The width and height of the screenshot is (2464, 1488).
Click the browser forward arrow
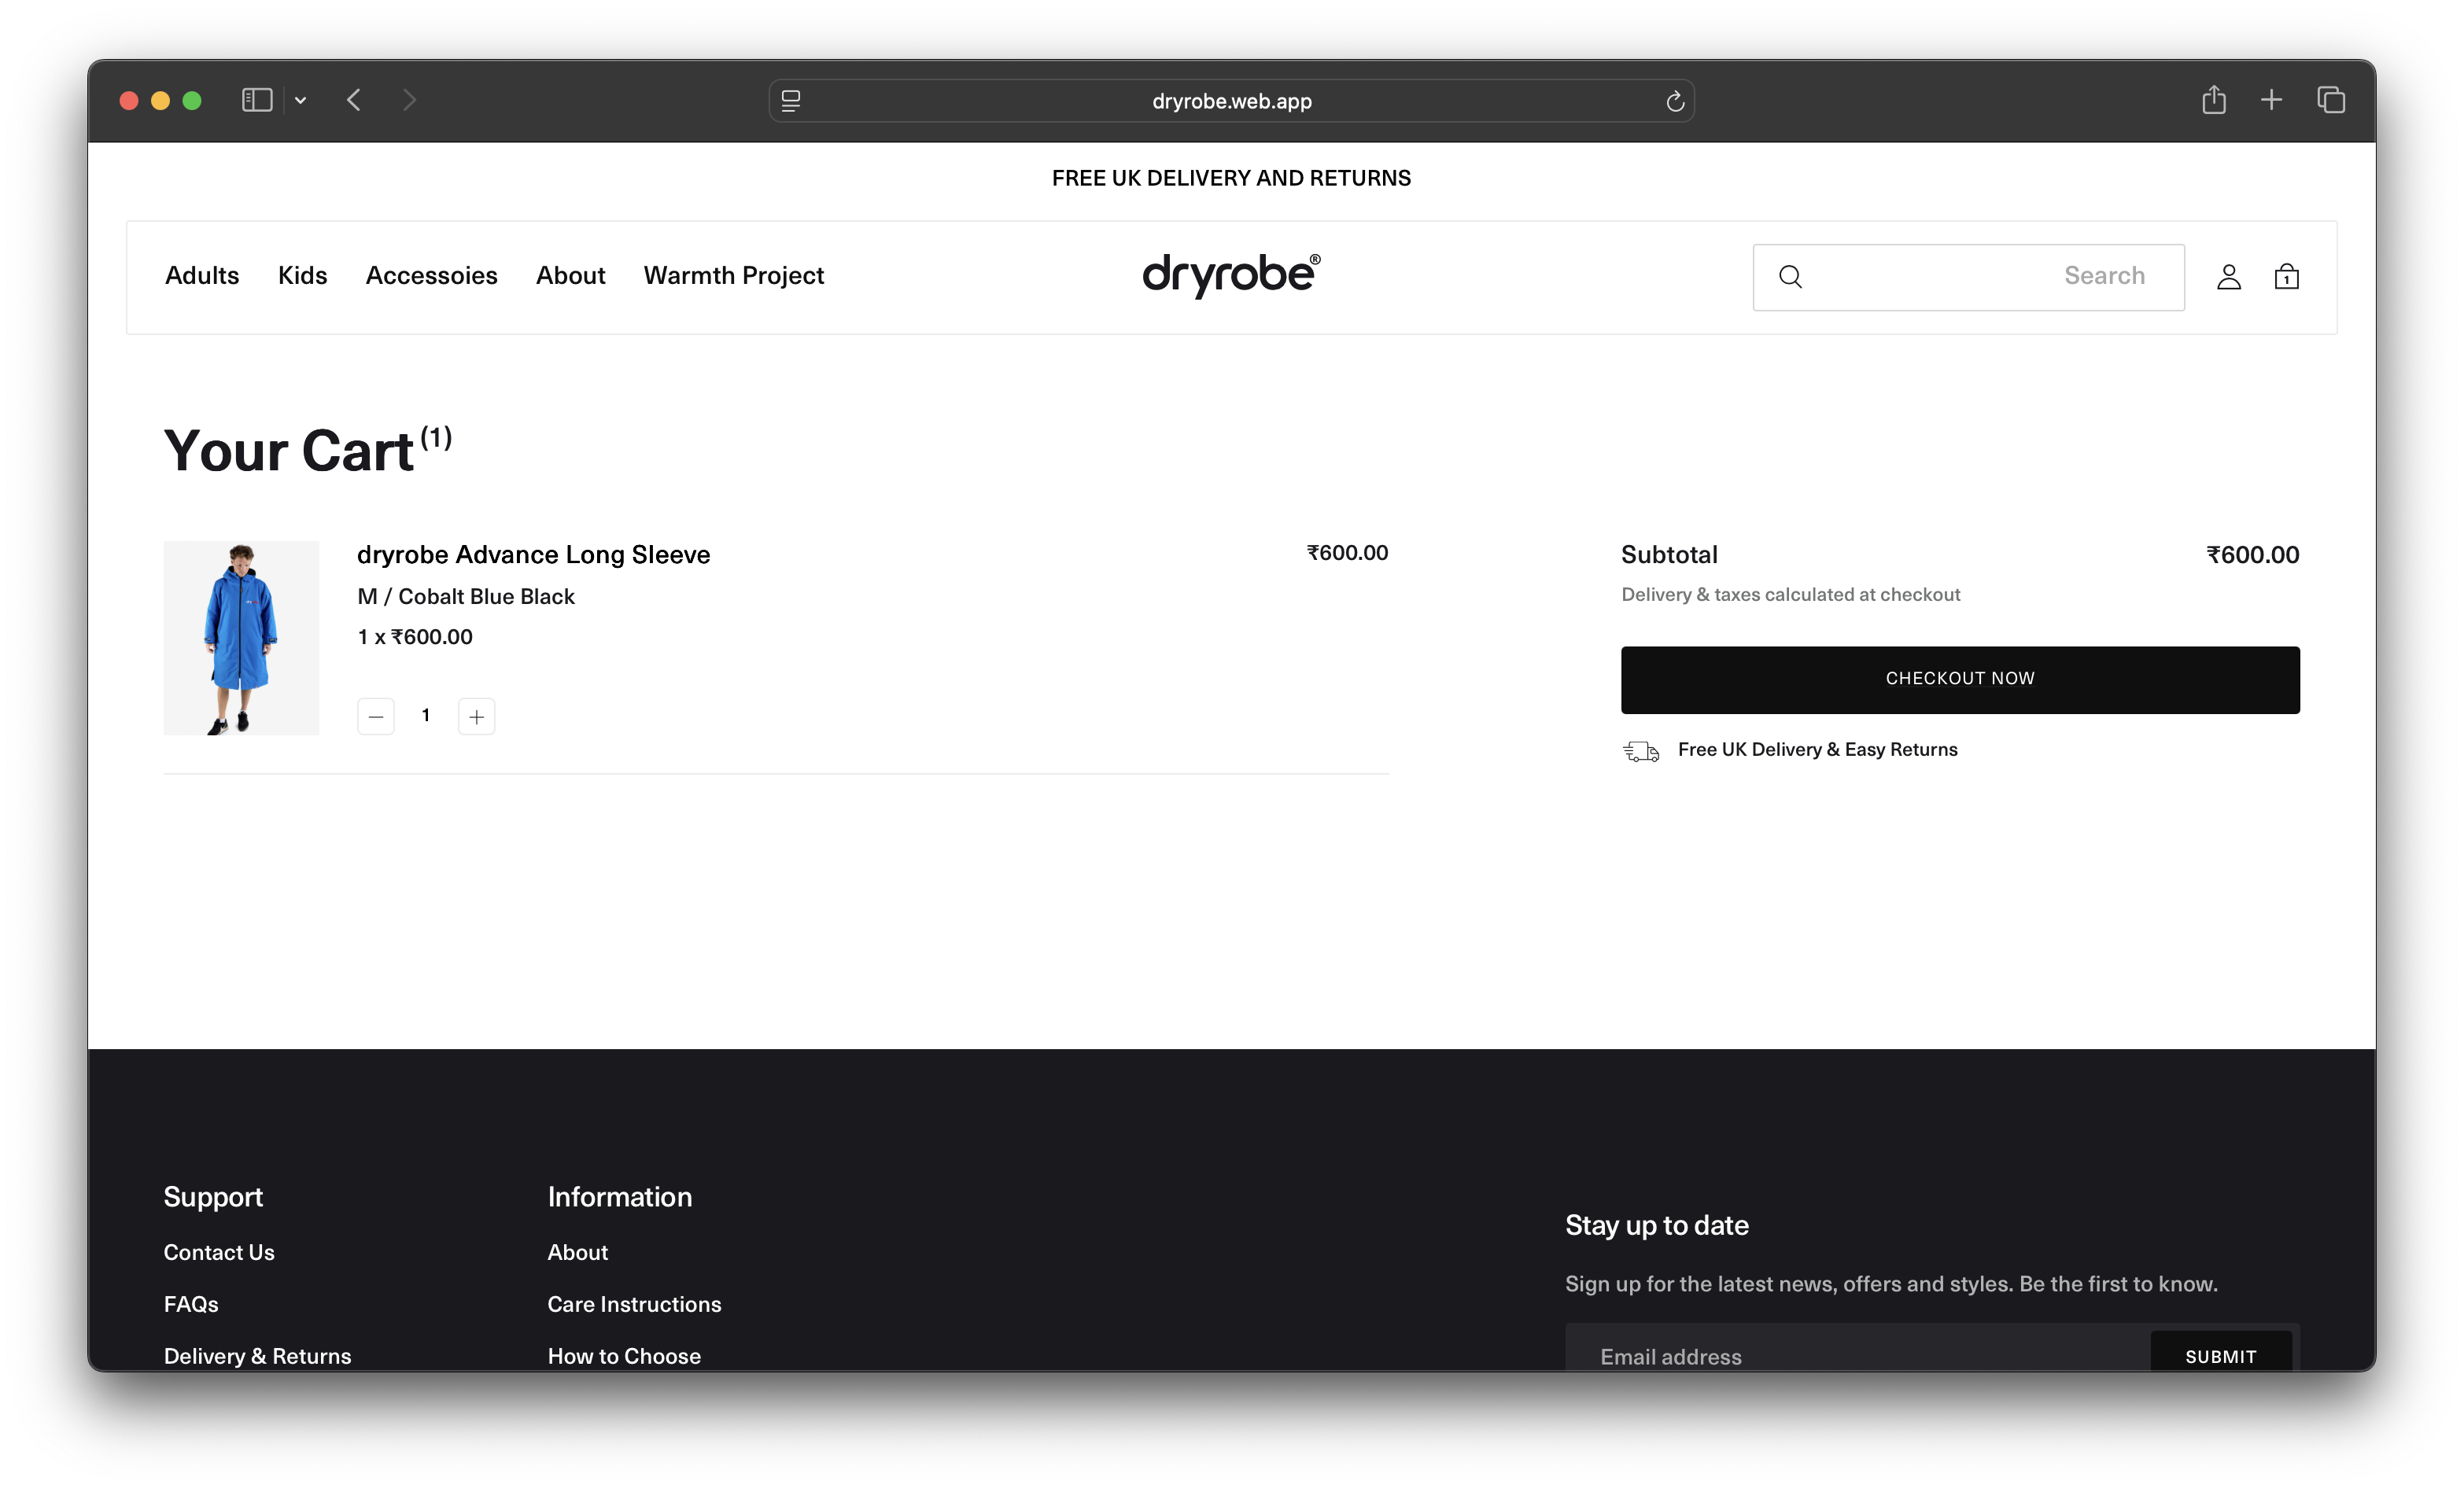point(409,100)
